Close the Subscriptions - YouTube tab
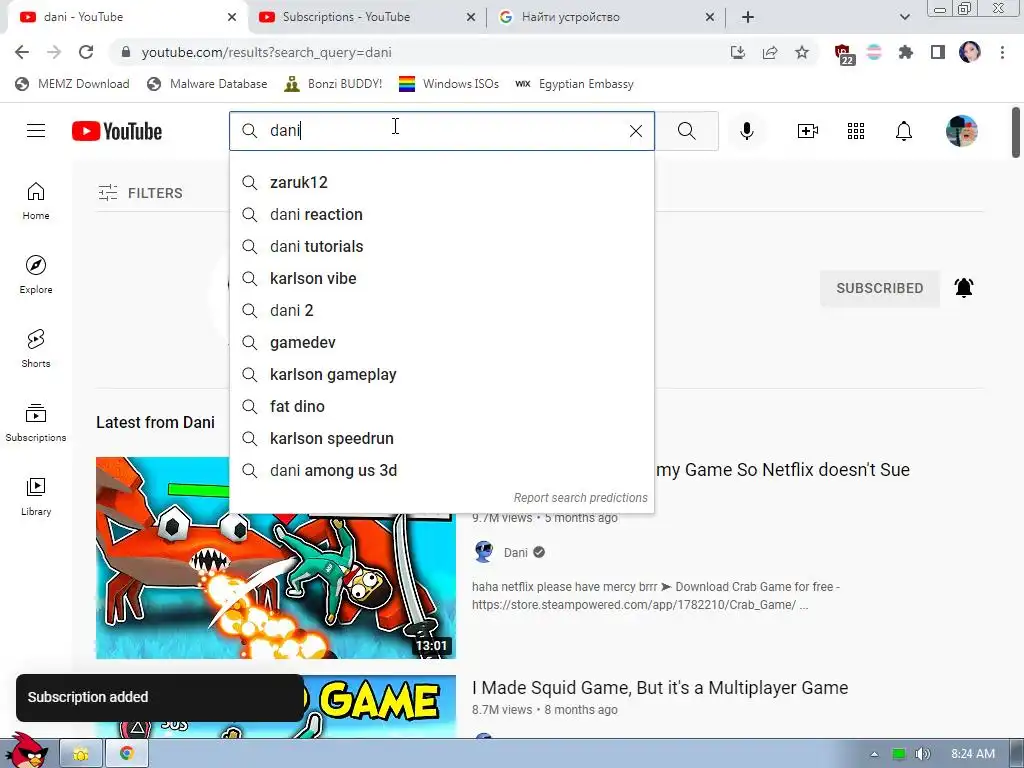The width and height of the screenshot is (1024, 768). 471,18
